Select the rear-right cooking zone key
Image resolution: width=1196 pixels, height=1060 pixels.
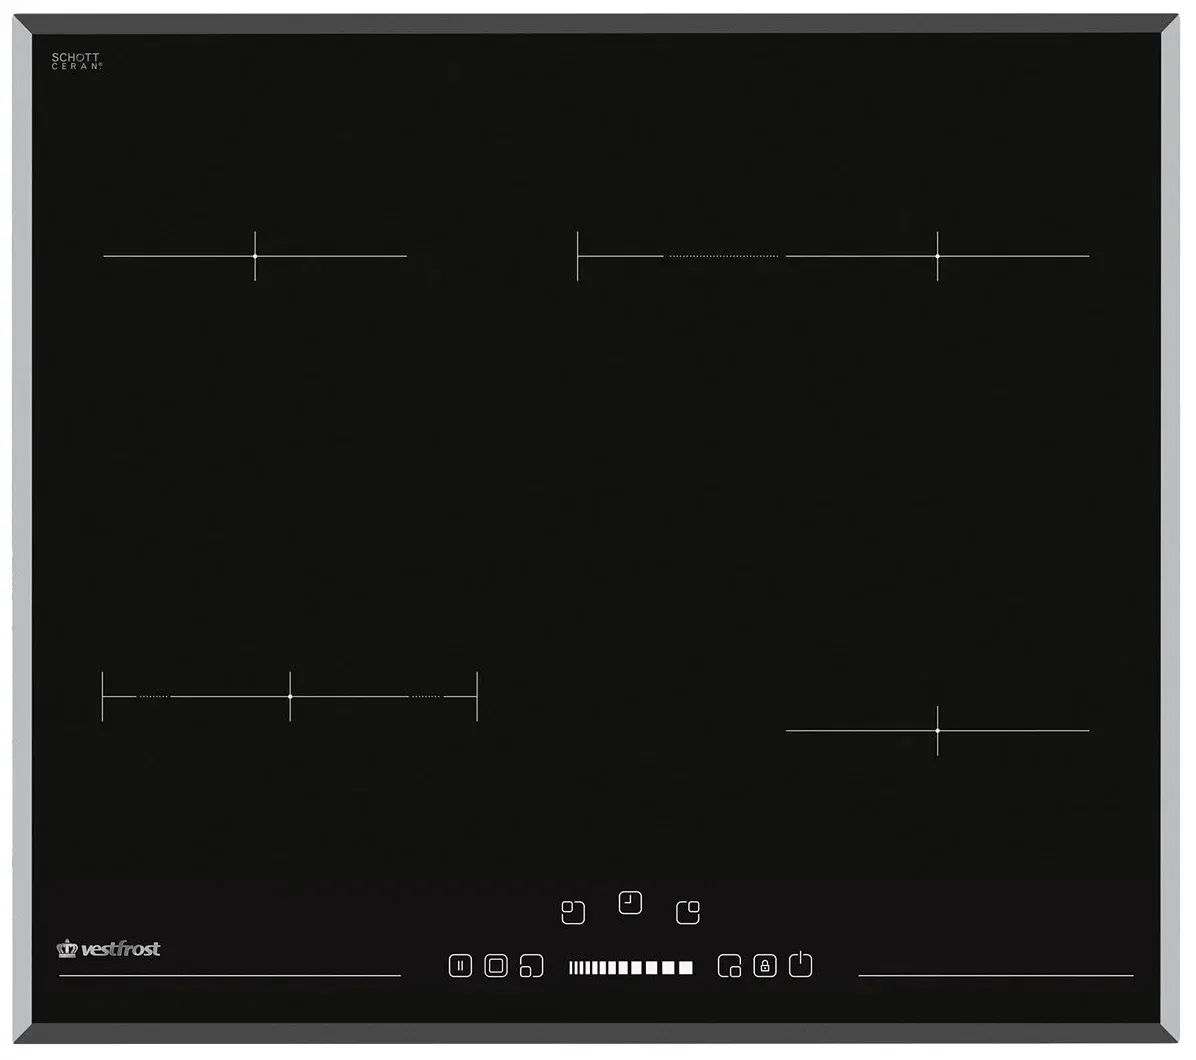pos(688,912)
